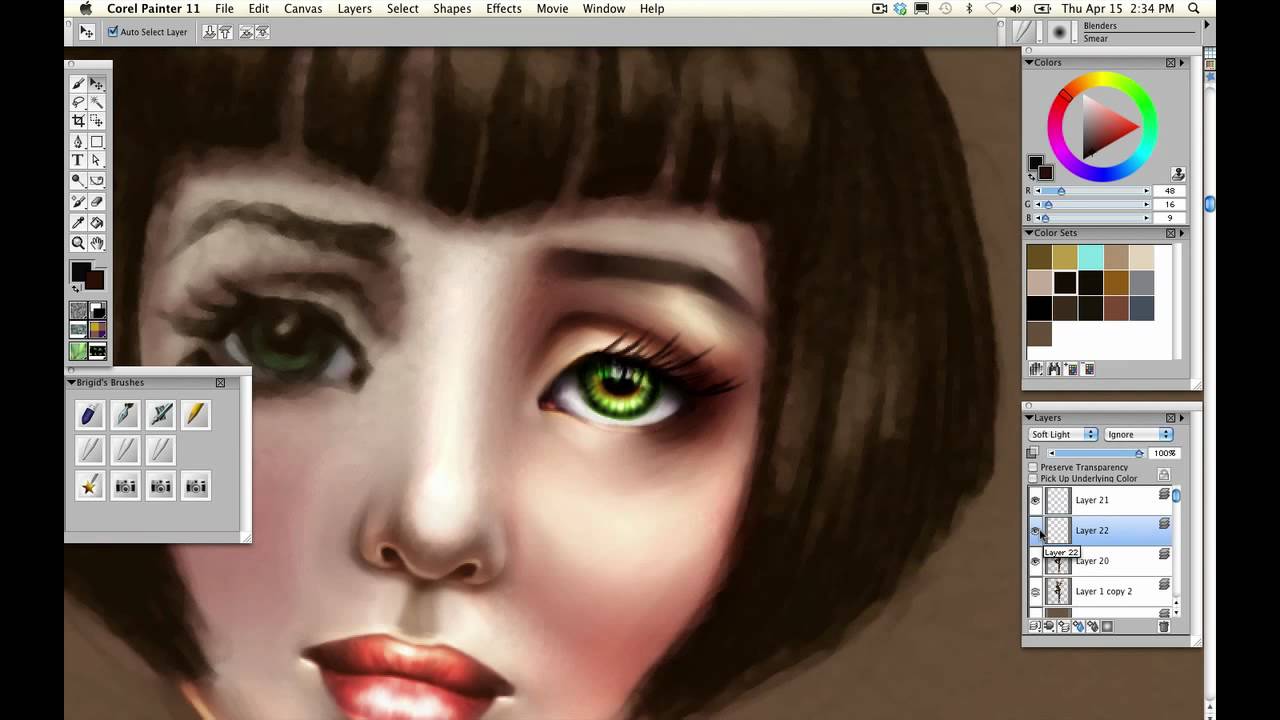Select the Selection Adjuster tool
This screenshot has width=1280, height=720.
97,121
